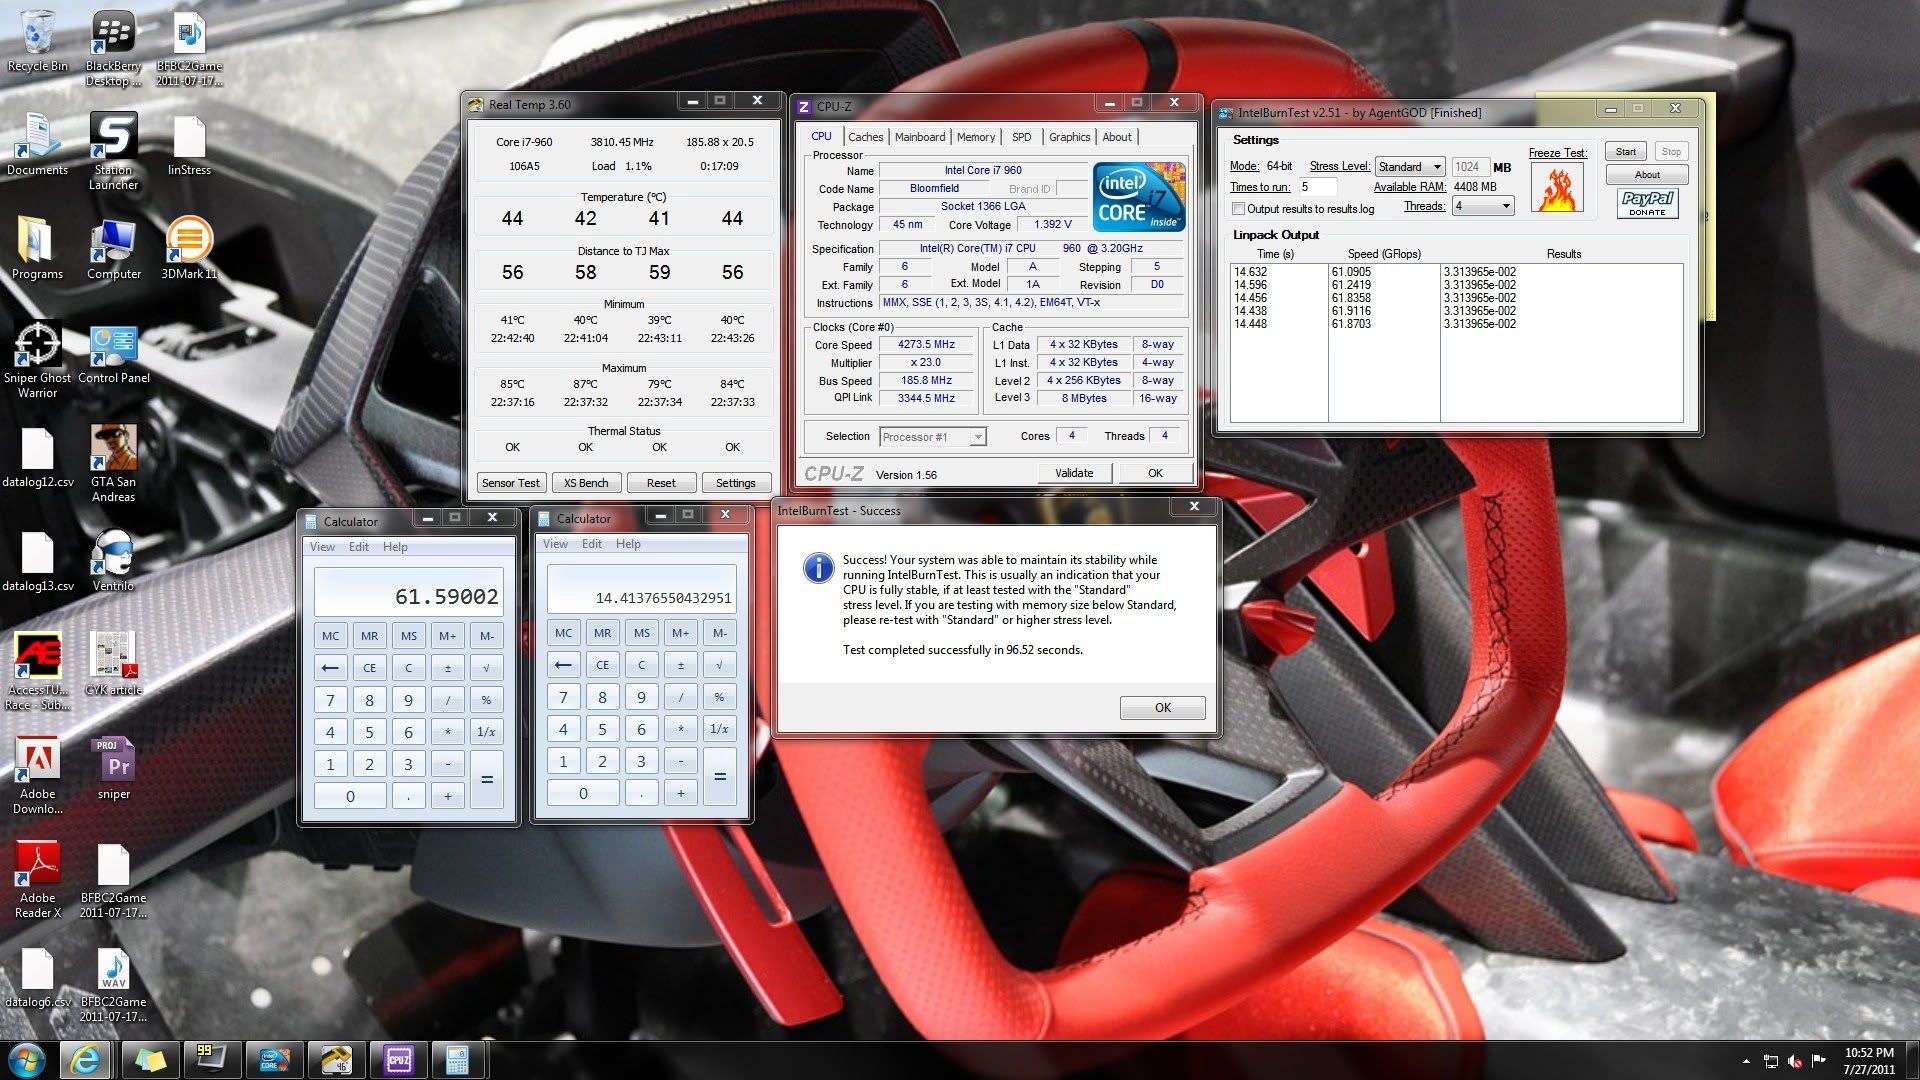Open Internet Explorer from the taskbar

tap(86, 1059)
